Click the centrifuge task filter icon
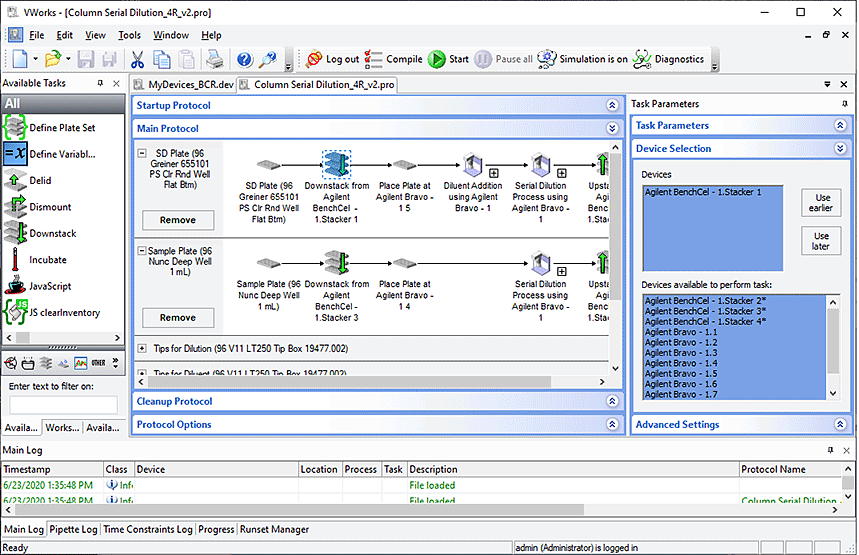 pyautogui.click(x=10, y=363)
